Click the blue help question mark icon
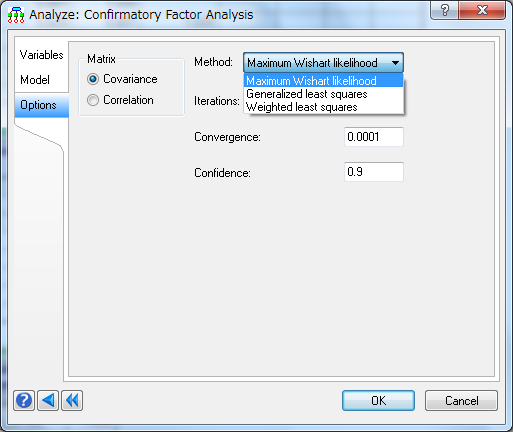The image size is (513, 432). tap(24, 400)
